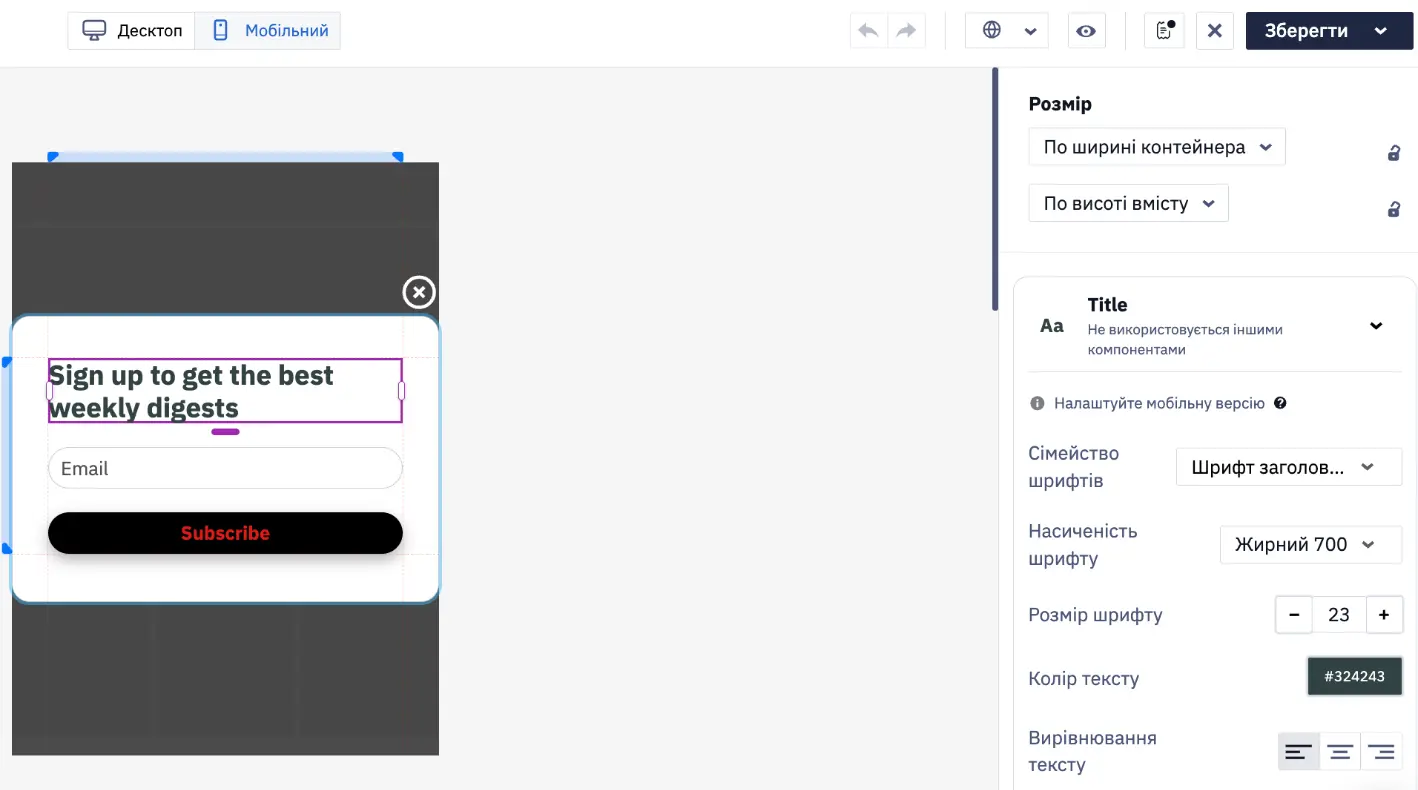The height and width of the screenshot is (790, 1418).
Task: Click the info icon beside Налаштуйте мобільну версію
Action: (1037, 404)
